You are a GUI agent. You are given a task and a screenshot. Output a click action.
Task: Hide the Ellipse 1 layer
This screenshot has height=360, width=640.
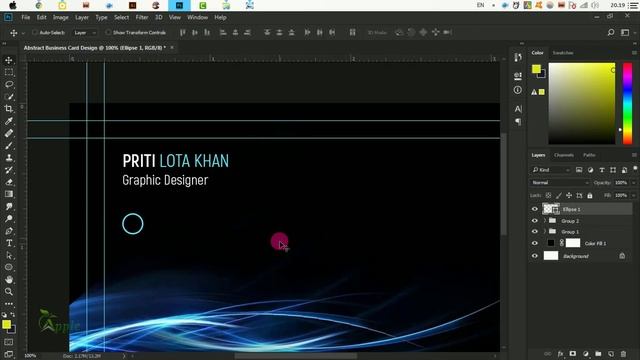535,209
